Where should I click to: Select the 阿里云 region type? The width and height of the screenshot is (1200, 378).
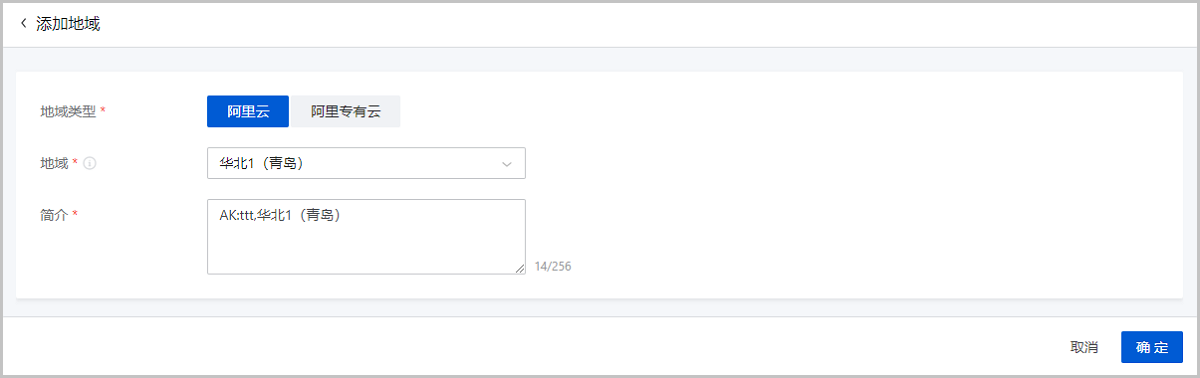pos(248,112)
